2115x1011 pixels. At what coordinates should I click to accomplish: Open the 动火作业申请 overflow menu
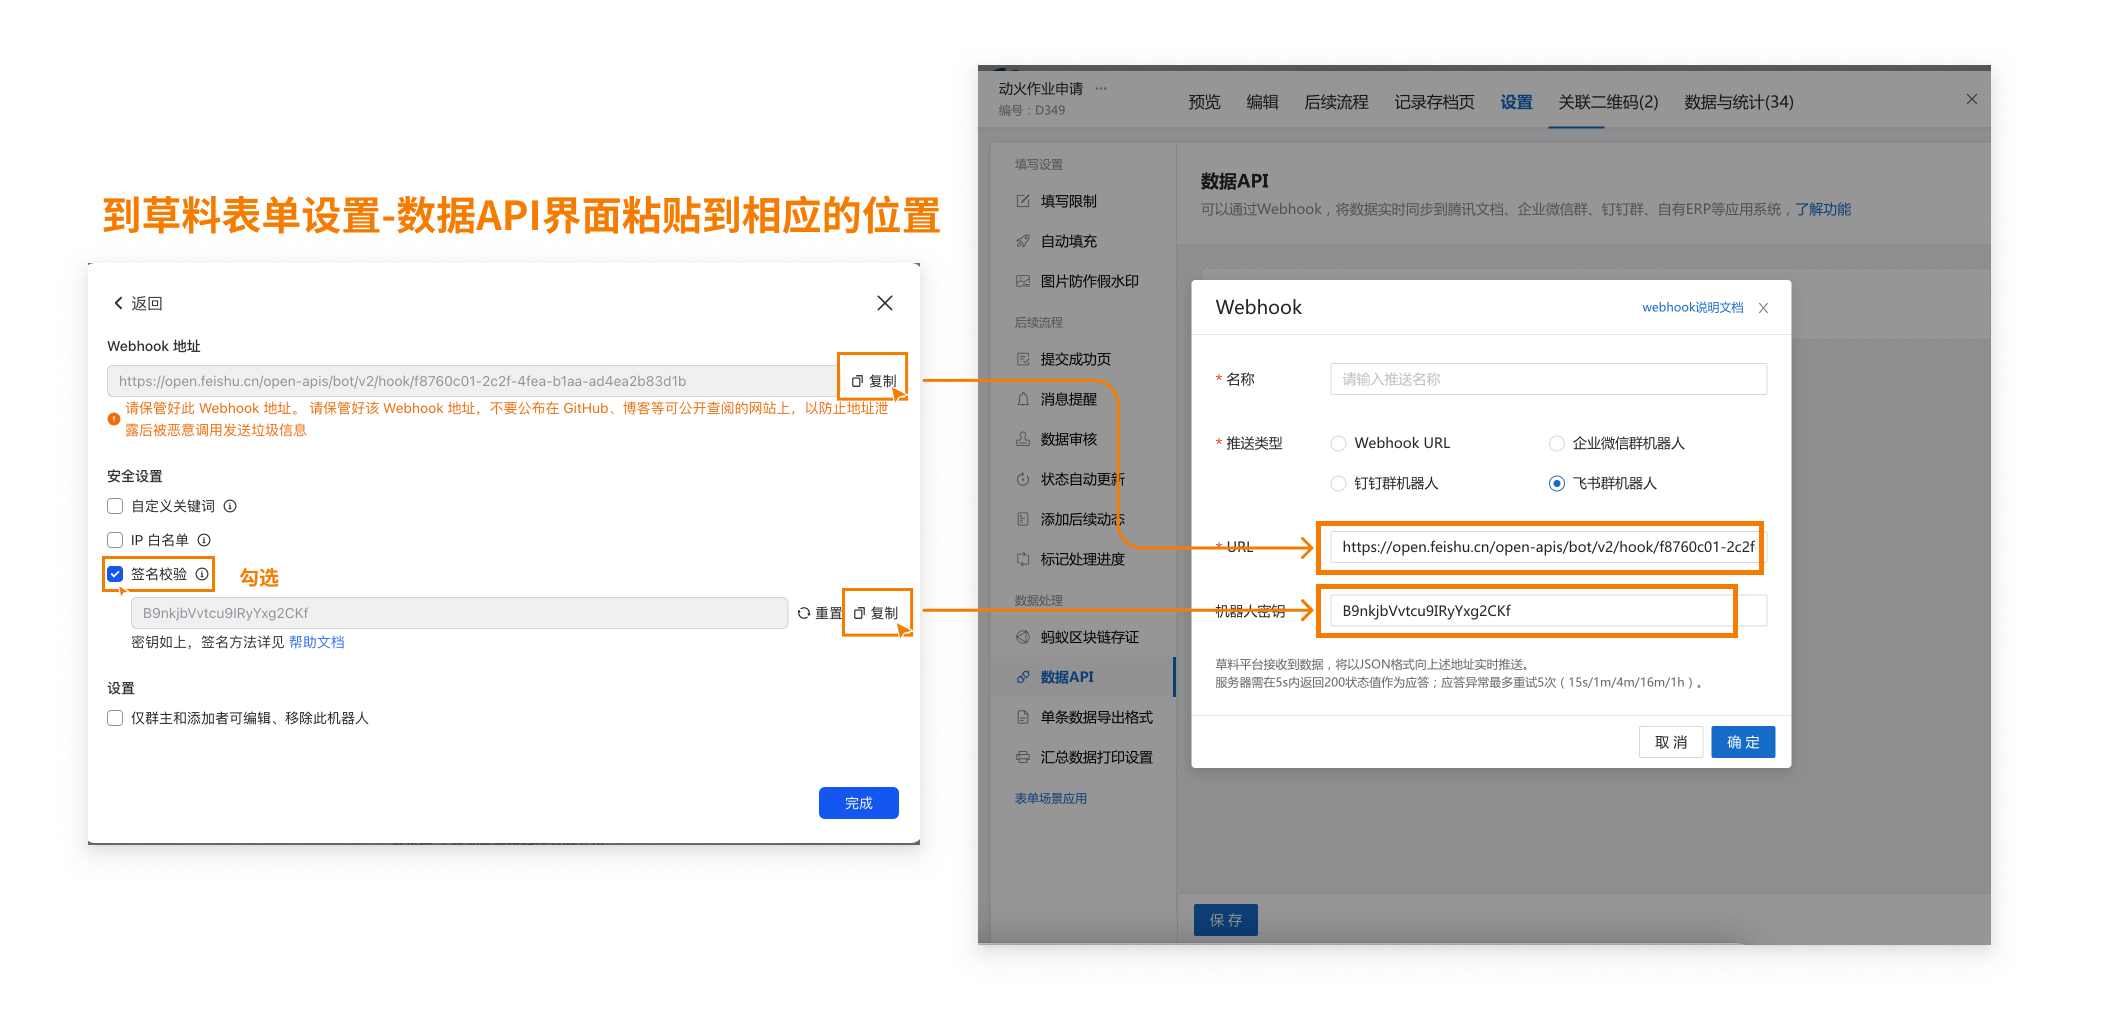coord(1101,88)
